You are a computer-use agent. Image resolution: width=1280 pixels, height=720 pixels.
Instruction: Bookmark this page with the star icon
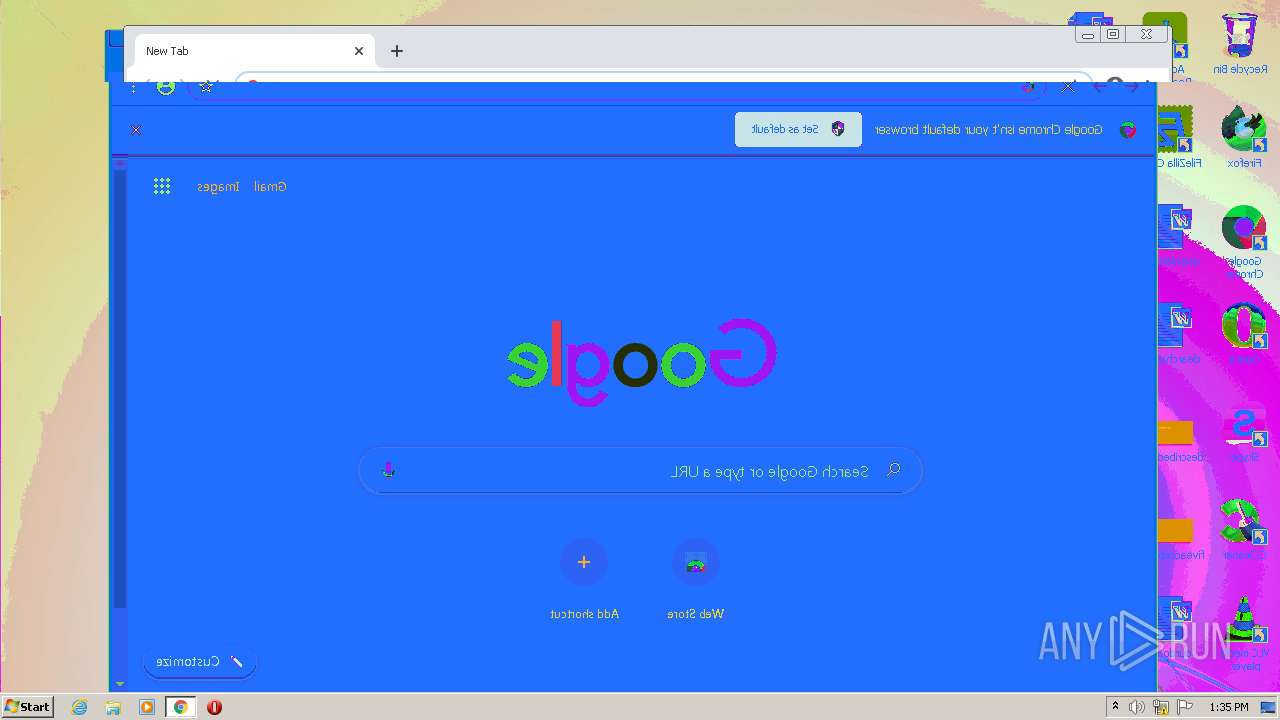[x=206, y=87]
